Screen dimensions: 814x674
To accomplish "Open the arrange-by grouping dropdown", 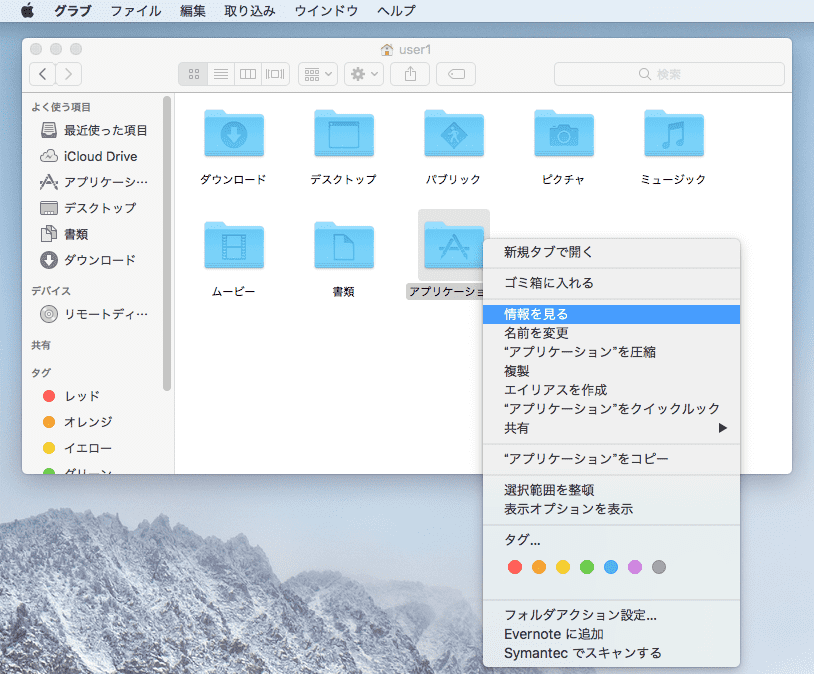I will point(317,74).
